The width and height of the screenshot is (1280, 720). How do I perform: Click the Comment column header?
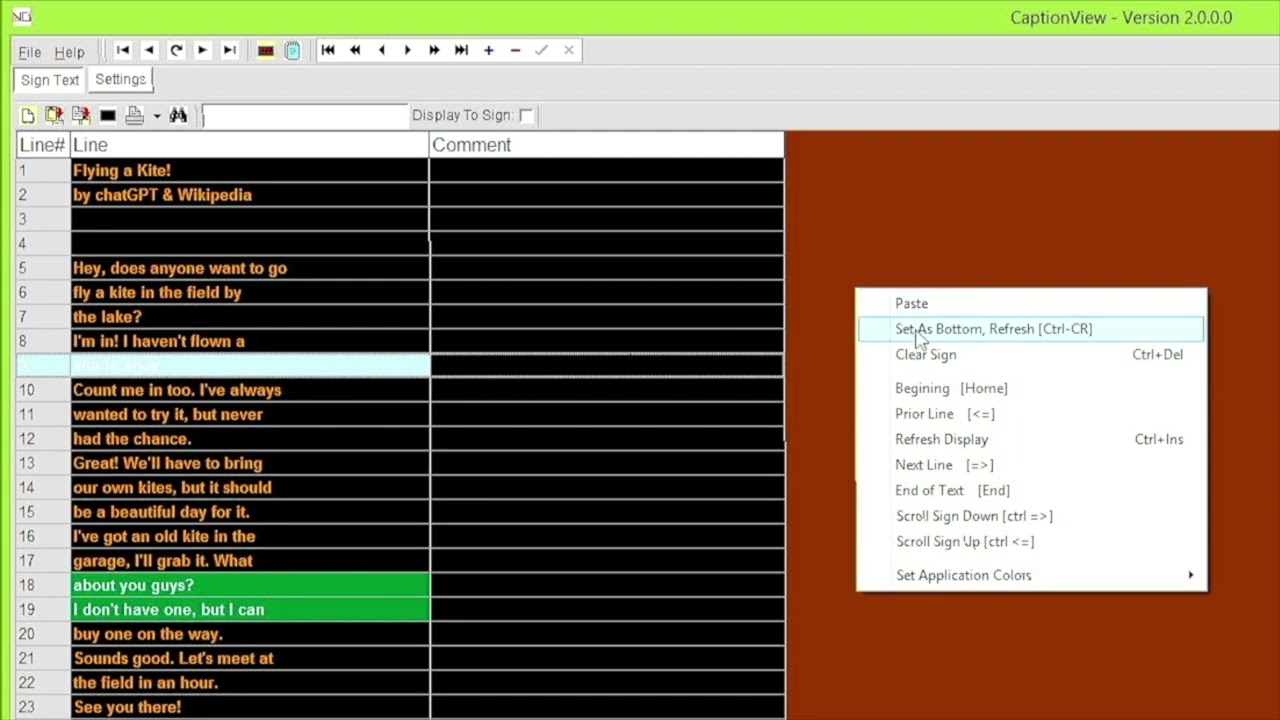[x=606, y=145]
